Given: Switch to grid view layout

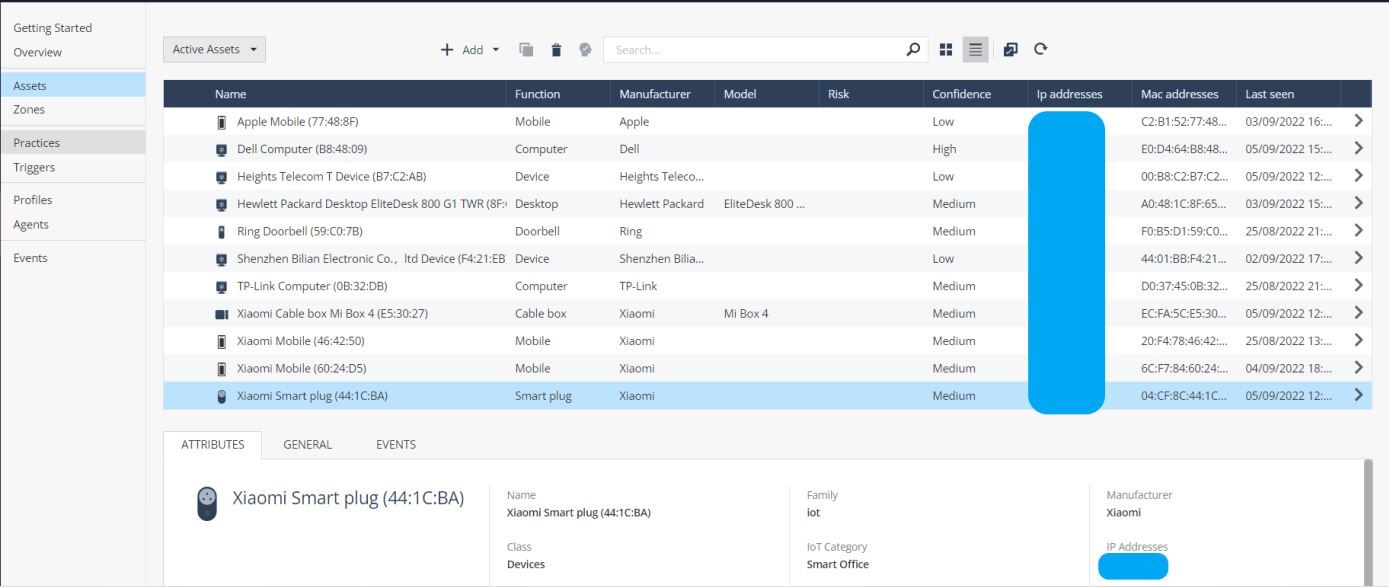Looking at the screenshot, I should click(x=944, y=48).
